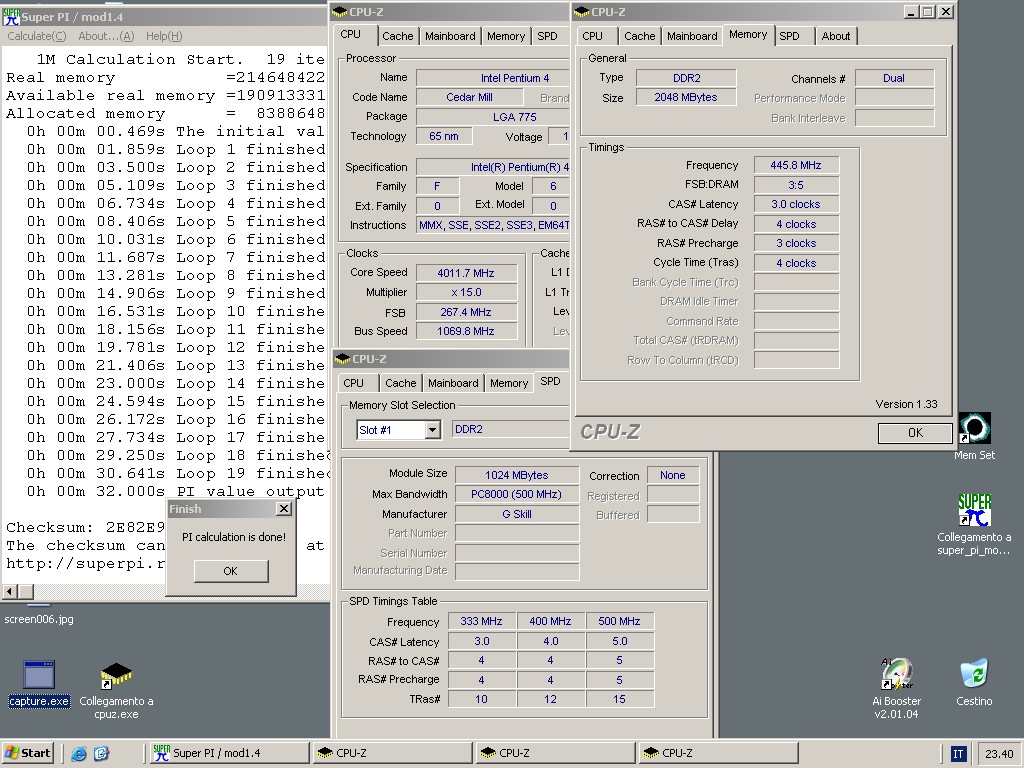Select the Ai Booster v2.01.04 desktop icon
The width and height of the screenshot is (1024, 768).
897,689
